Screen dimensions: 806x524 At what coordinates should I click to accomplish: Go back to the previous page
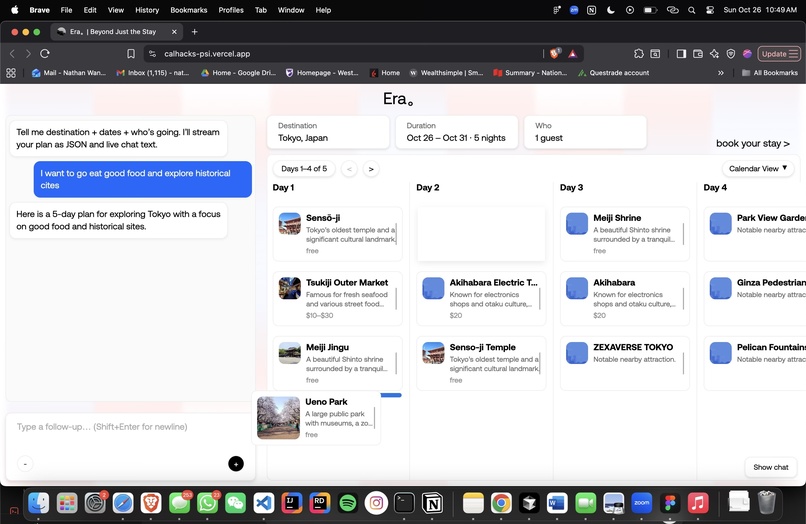point(12,53)
